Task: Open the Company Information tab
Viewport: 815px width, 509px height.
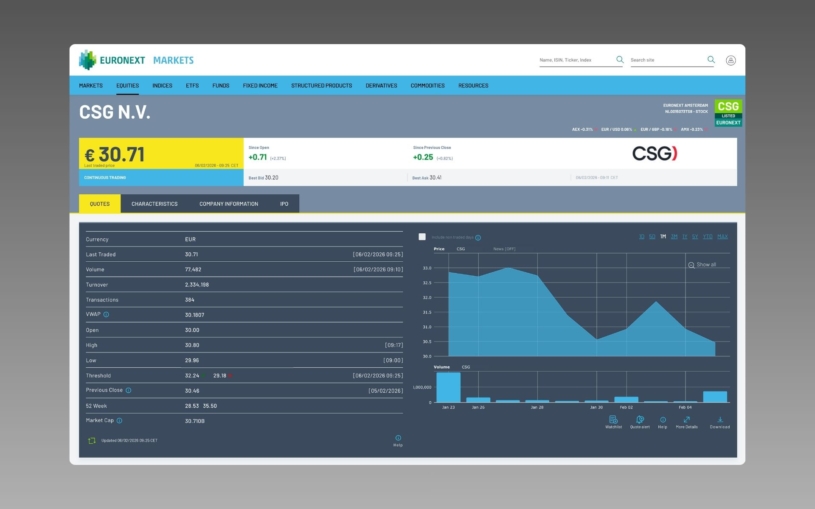Action: (x=228, y=203)
